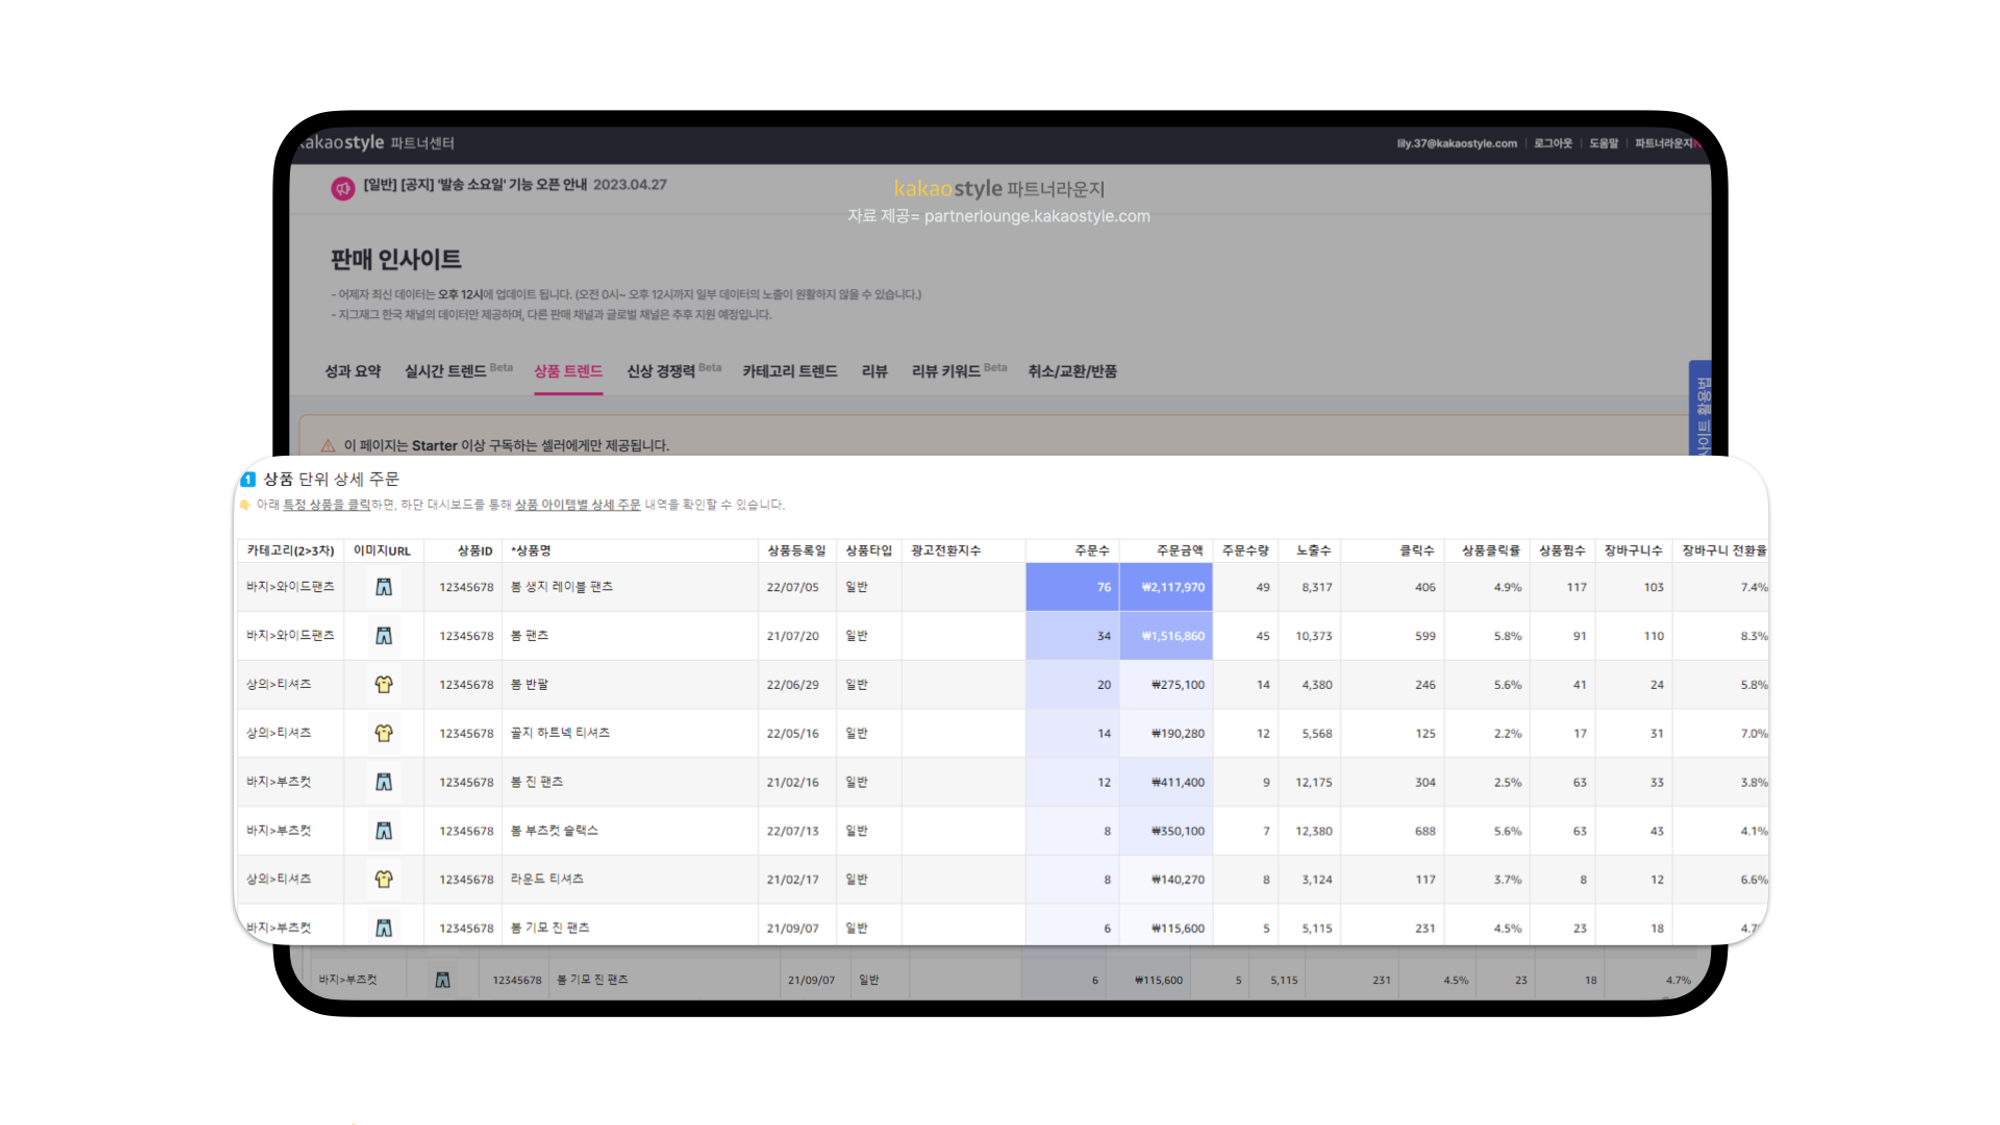Select the product name 골지 하트넥 티셔츠

pyautogui.click(x=560, y=733)
